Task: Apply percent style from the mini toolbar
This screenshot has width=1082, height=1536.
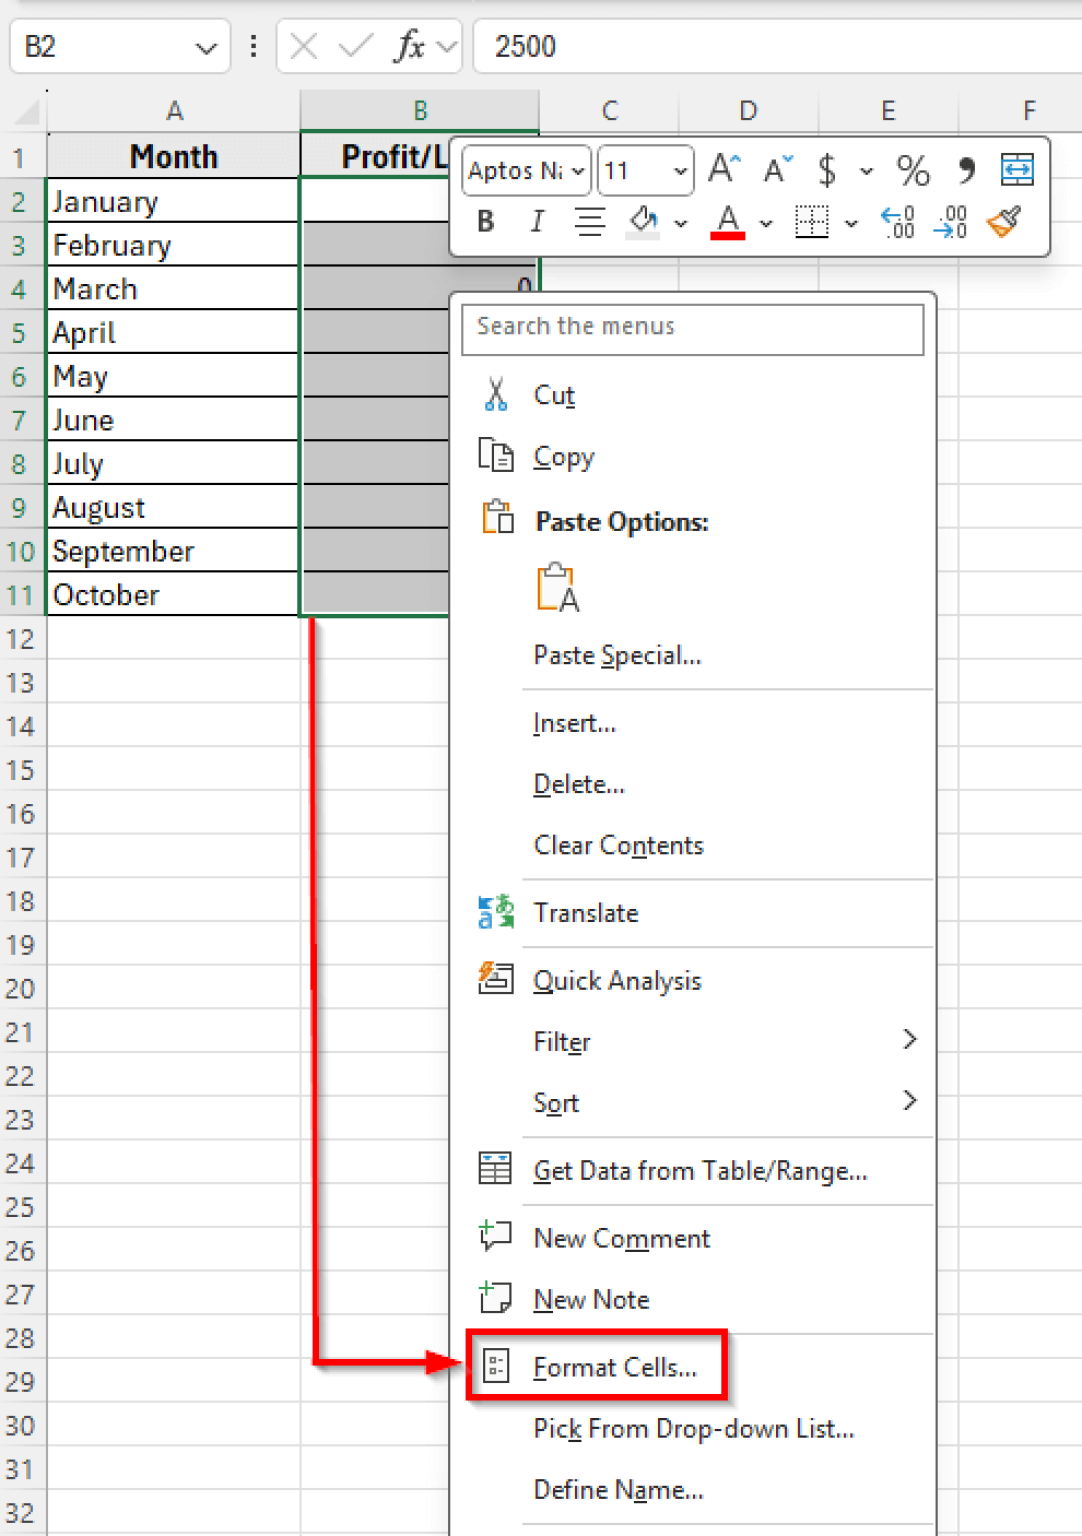Action: point(912,170)
